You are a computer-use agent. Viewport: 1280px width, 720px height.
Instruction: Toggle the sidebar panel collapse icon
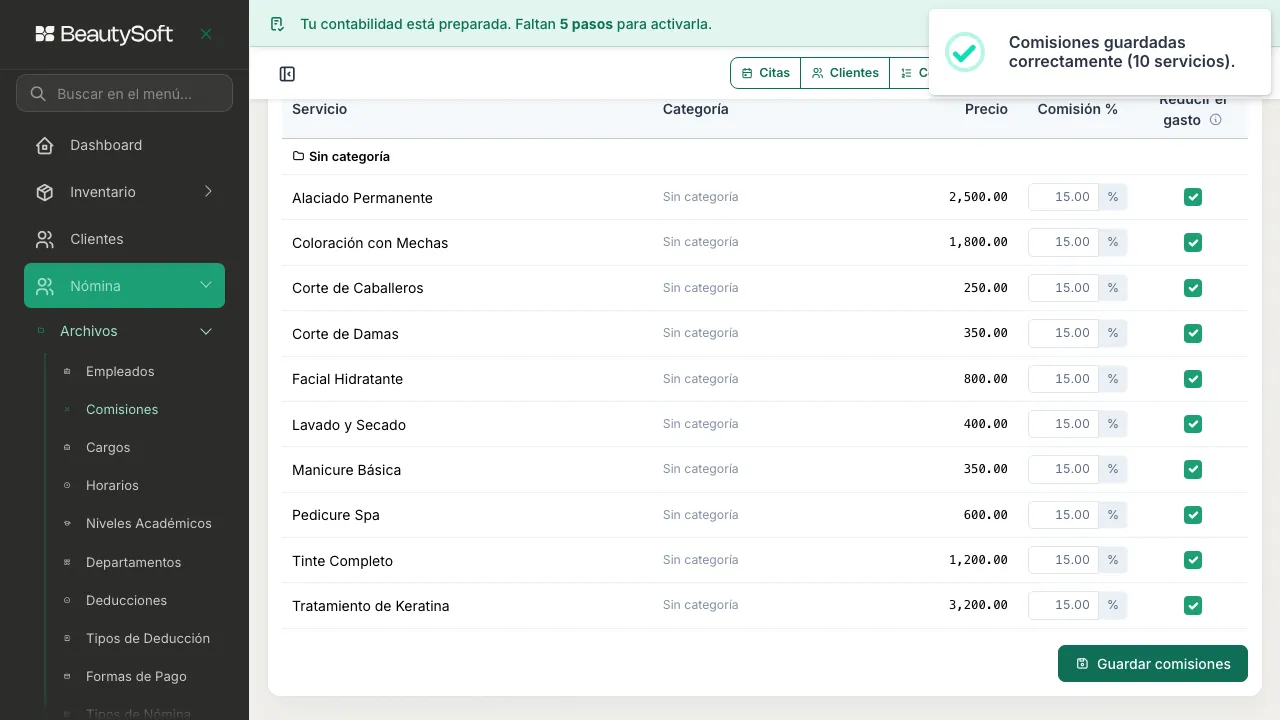point(287,74)
